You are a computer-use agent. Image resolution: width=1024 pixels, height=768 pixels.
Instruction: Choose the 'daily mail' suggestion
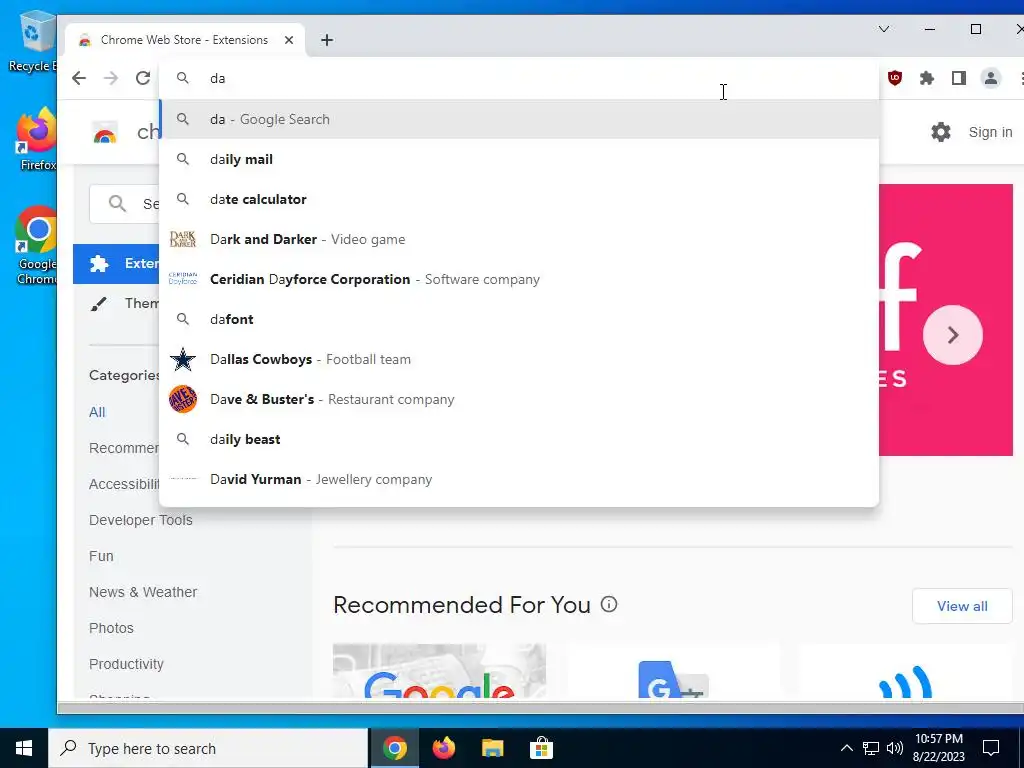519,159
